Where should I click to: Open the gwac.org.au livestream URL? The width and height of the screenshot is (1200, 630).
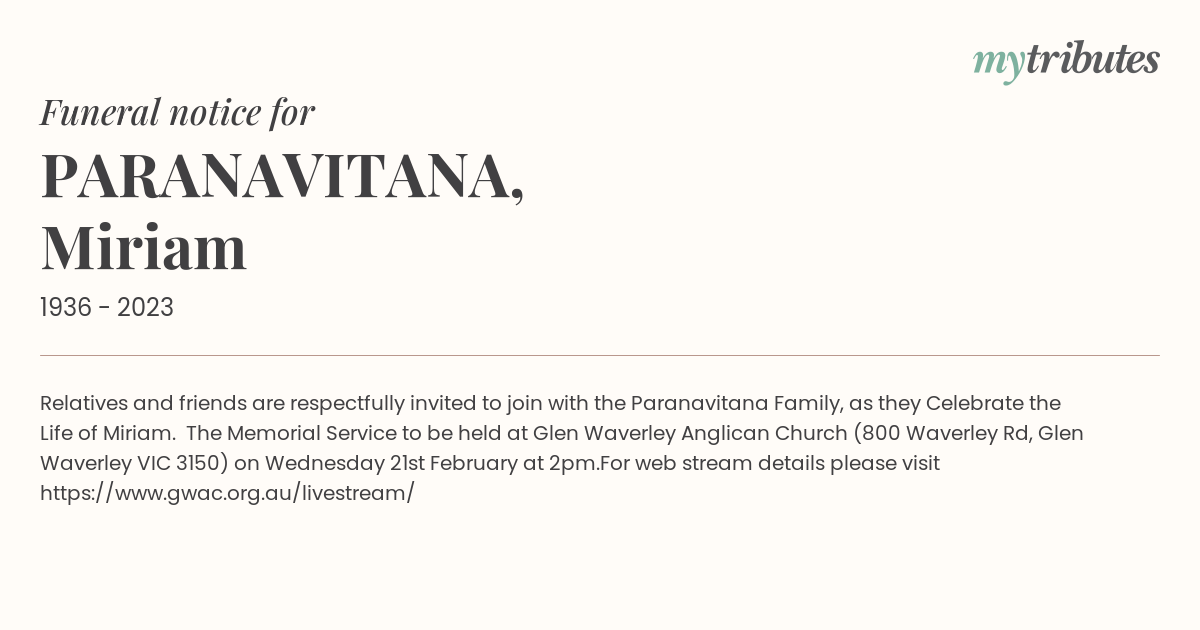click(227, 493)
